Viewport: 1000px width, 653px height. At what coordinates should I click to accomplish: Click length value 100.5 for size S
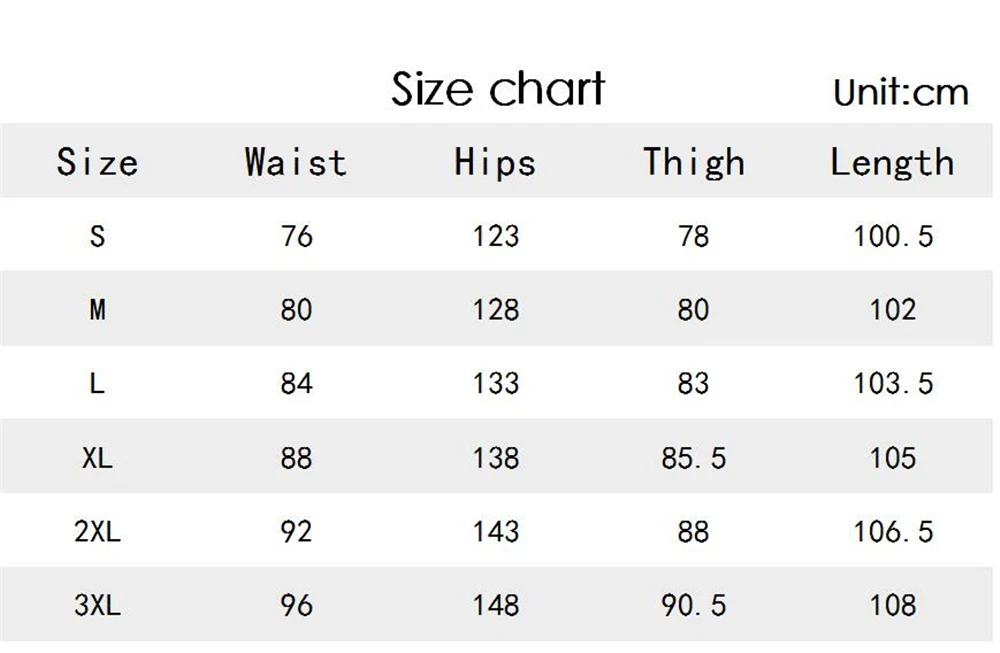coord(893,236)
